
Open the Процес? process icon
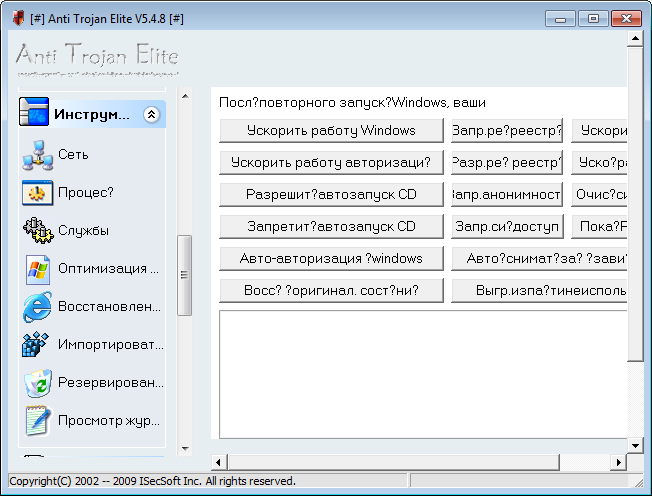coord(37,193)
